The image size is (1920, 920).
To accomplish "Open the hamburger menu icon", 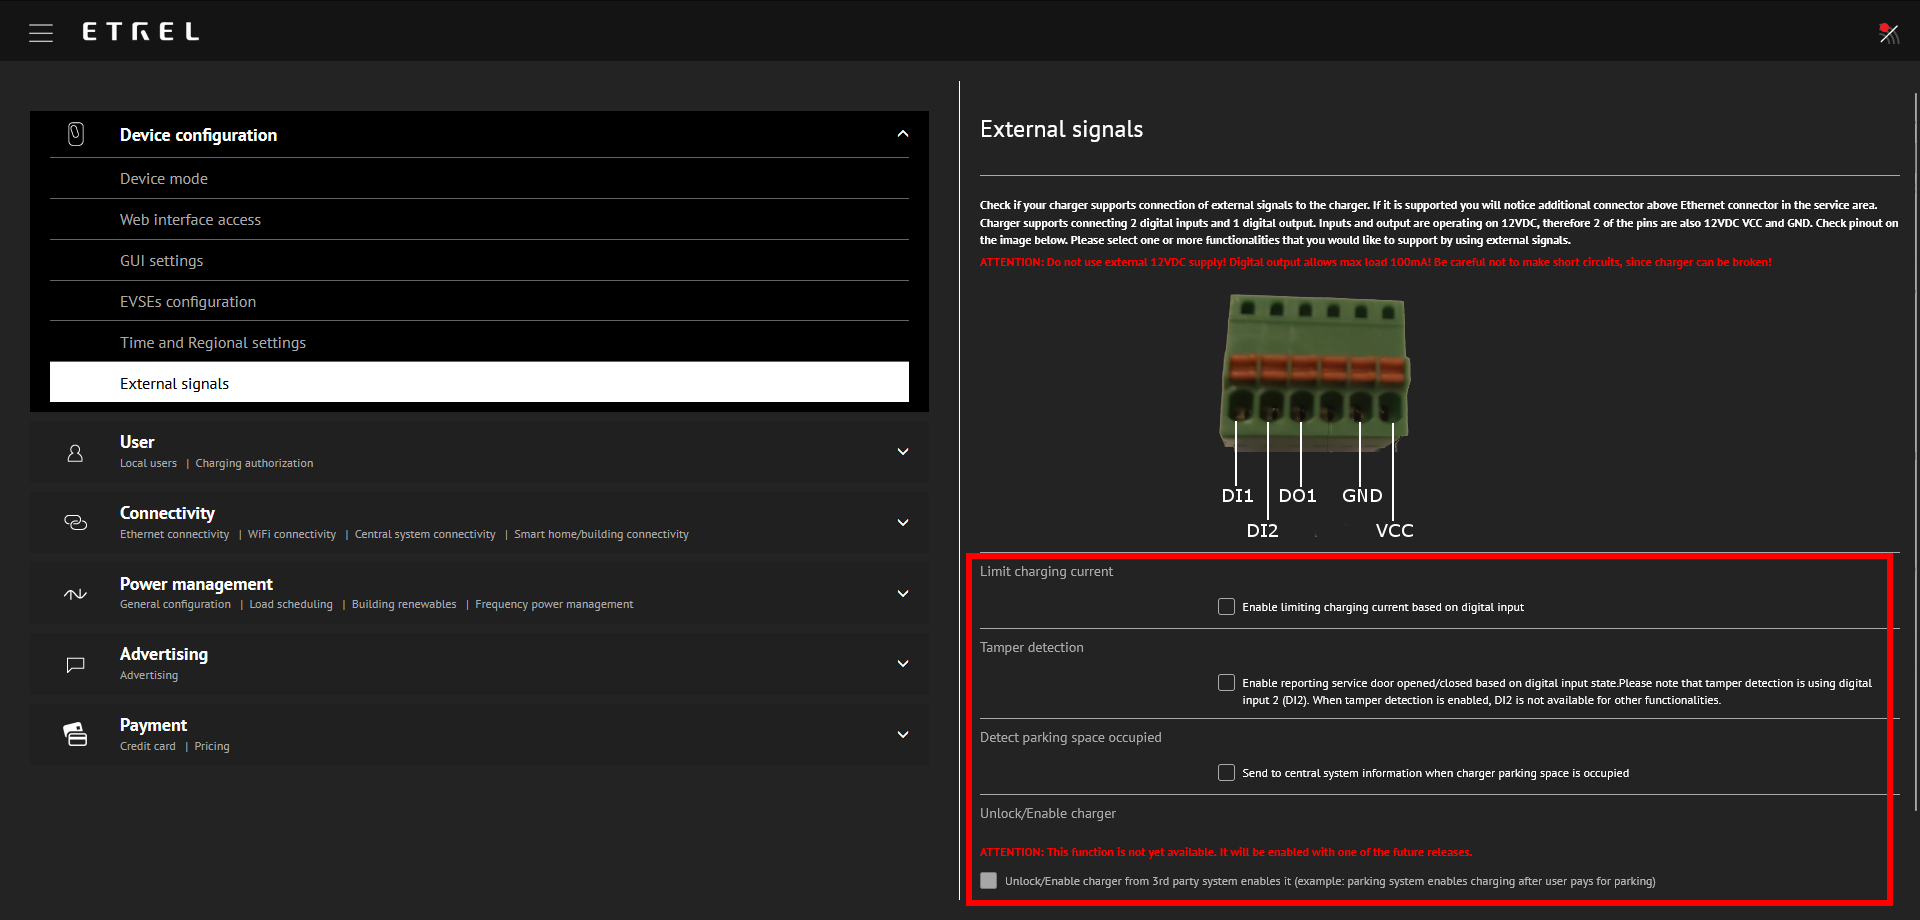I will (41, 33).
